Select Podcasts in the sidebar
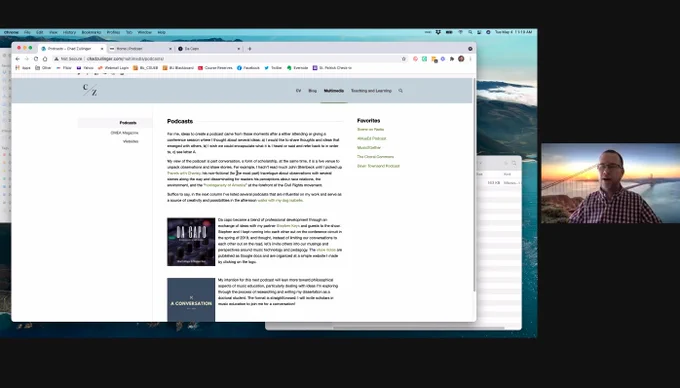The width and height of the screenshot is (680, 388). click(128, 123)
